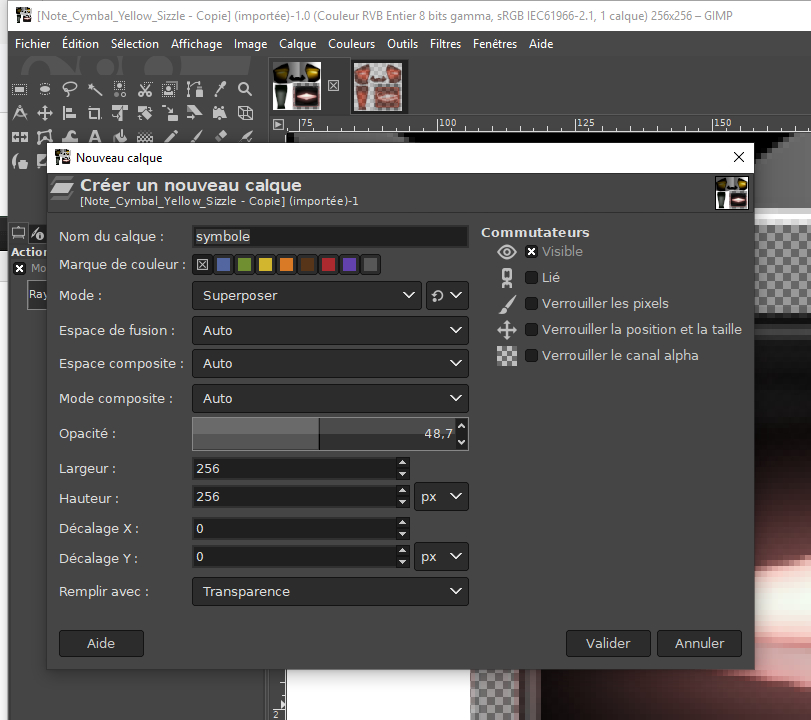This screenshot has height=720, width=811.
Task: Select the Text tool
Action: coord(95,137)
